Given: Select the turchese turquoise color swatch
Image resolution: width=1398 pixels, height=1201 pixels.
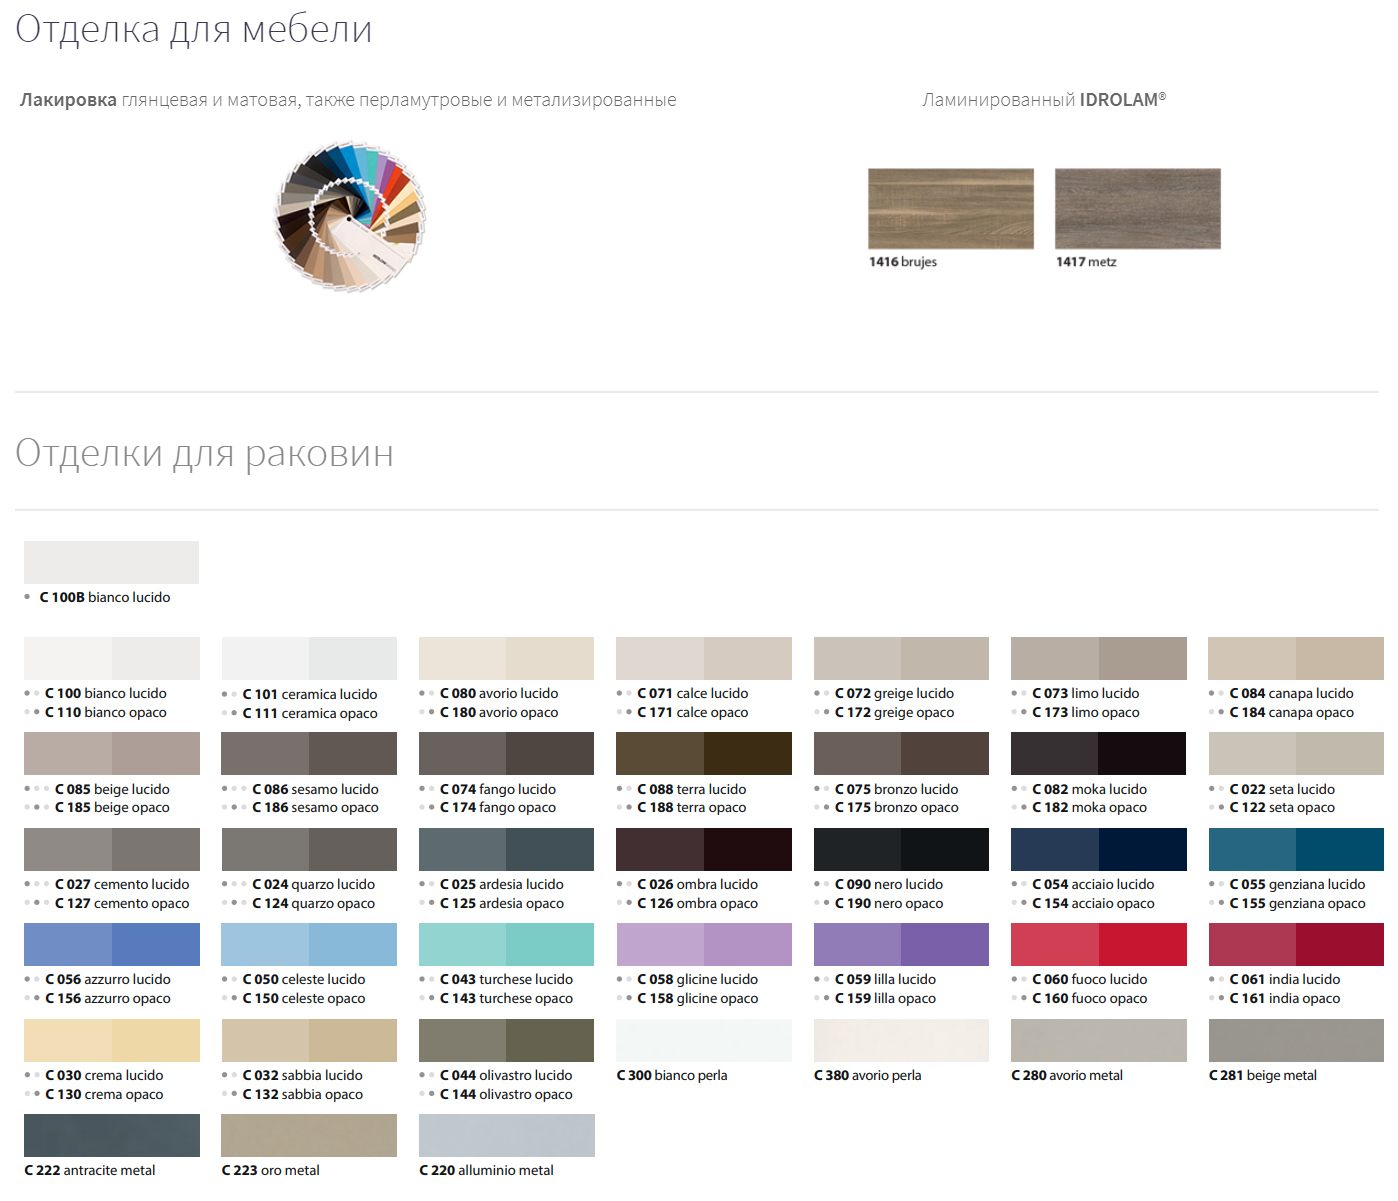Looking at the screenshot, I should pos(506,944).
